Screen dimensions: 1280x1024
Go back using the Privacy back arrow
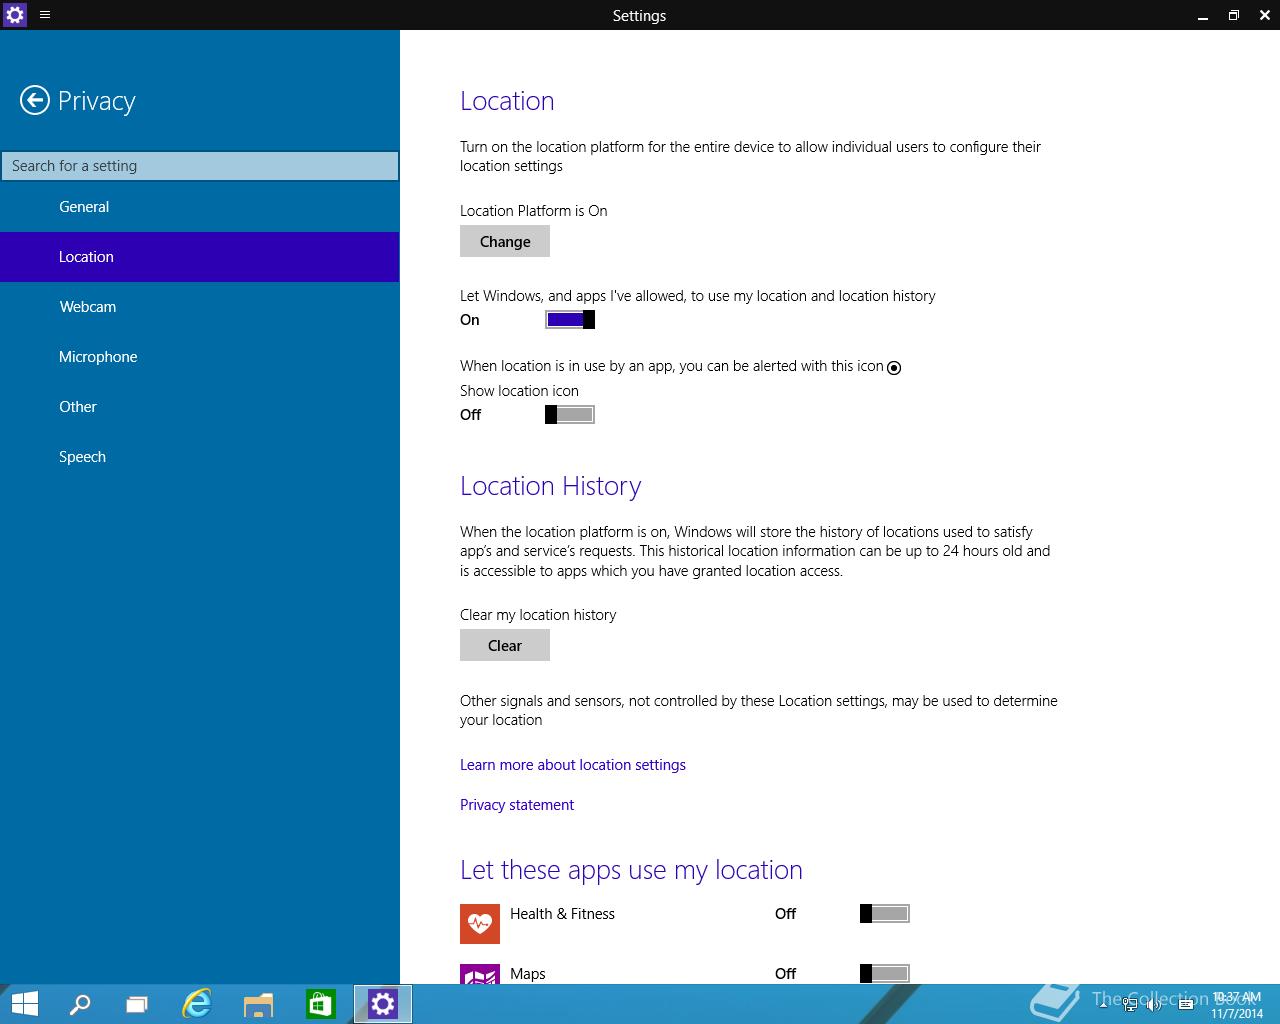35,100
